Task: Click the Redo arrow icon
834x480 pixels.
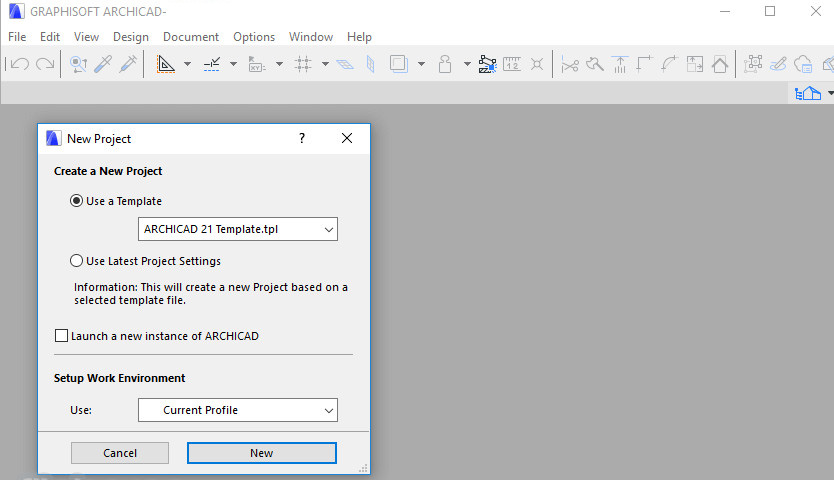Action: click(45, 64)
